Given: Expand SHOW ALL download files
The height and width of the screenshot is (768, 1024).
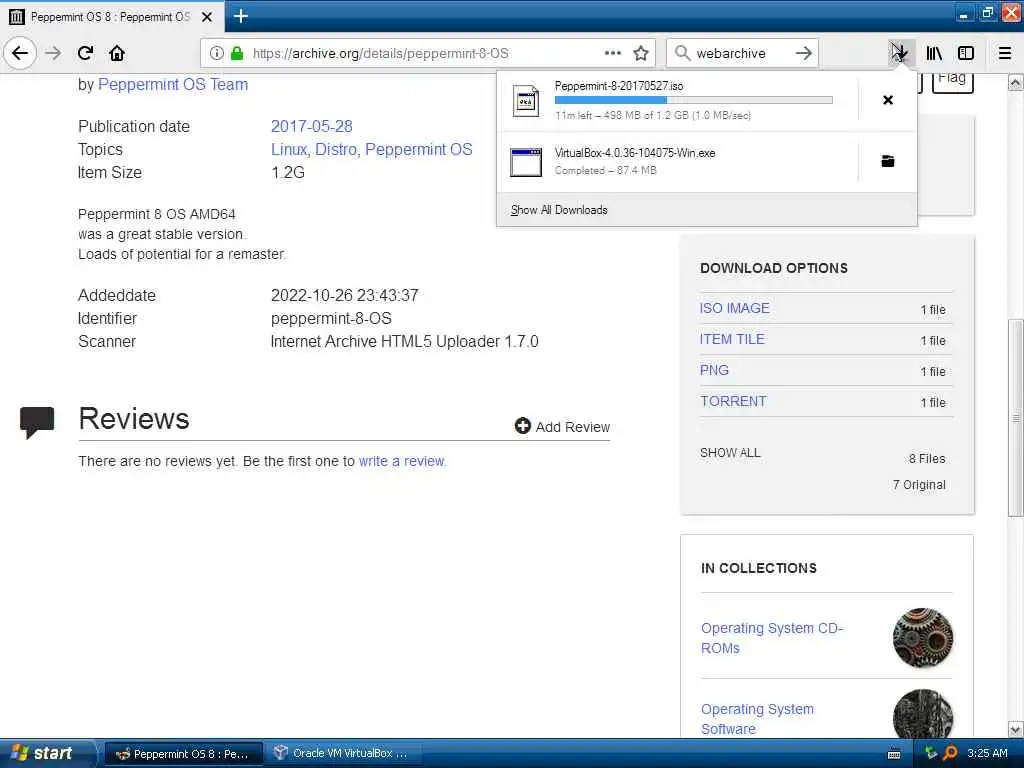Looking at the screenshot, I should pyautogui.click(x=730, y=453).
